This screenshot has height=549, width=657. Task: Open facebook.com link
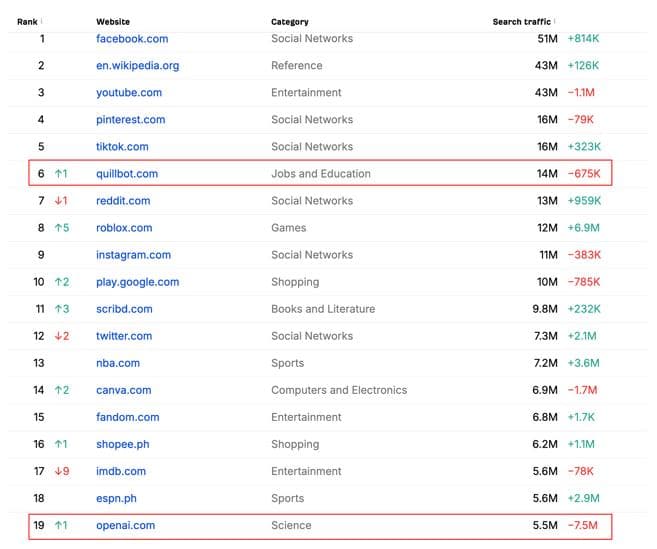pos(132,39)
